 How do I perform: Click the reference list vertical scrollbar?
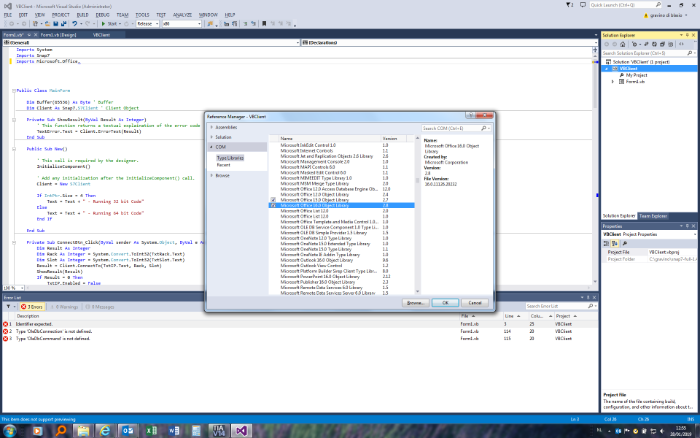tap(417, 215)
